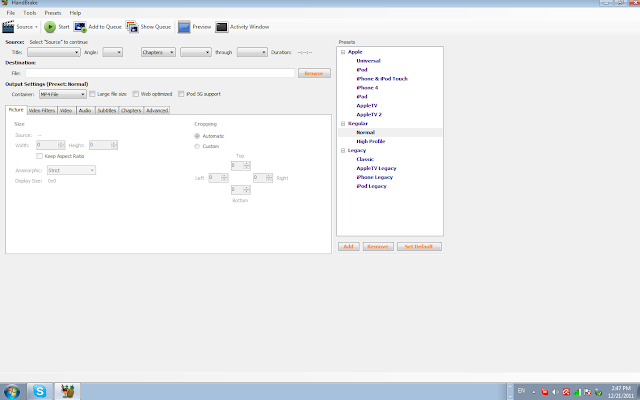Open the Activity Window icon
Image resolution: width=640 pixels, height=400 pixels.
coord(222,27)
